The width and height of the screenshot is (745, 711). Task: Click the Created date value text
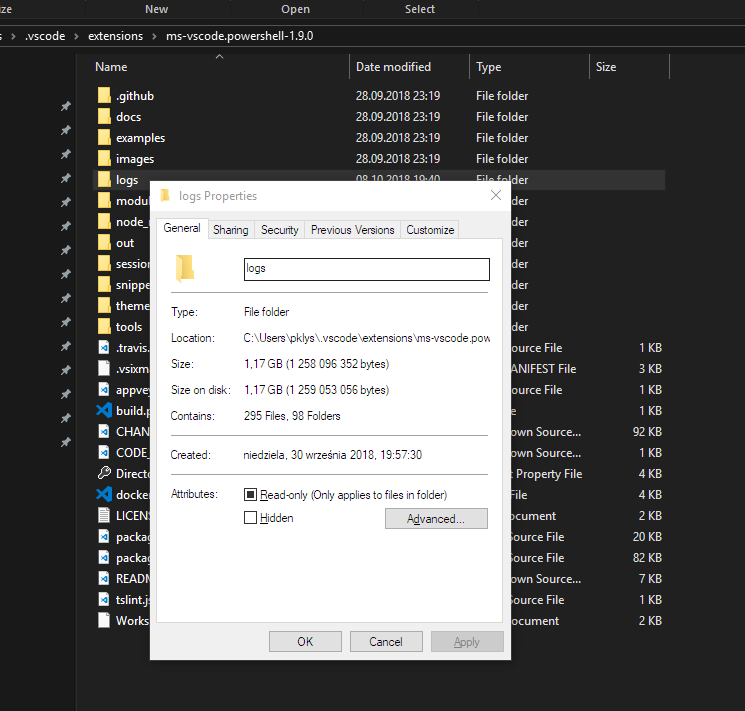click(333, 455)
